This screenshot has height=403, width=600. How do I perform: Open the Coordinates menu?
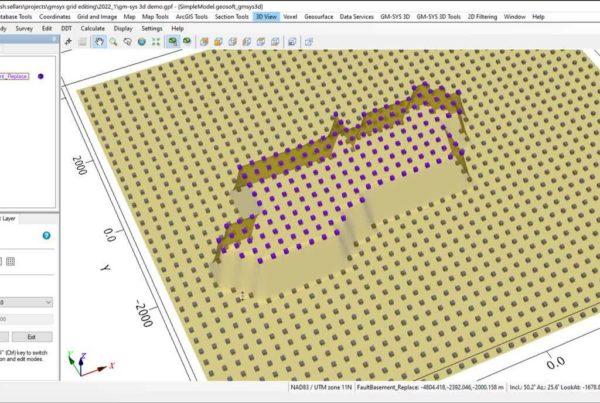[55, 17]
